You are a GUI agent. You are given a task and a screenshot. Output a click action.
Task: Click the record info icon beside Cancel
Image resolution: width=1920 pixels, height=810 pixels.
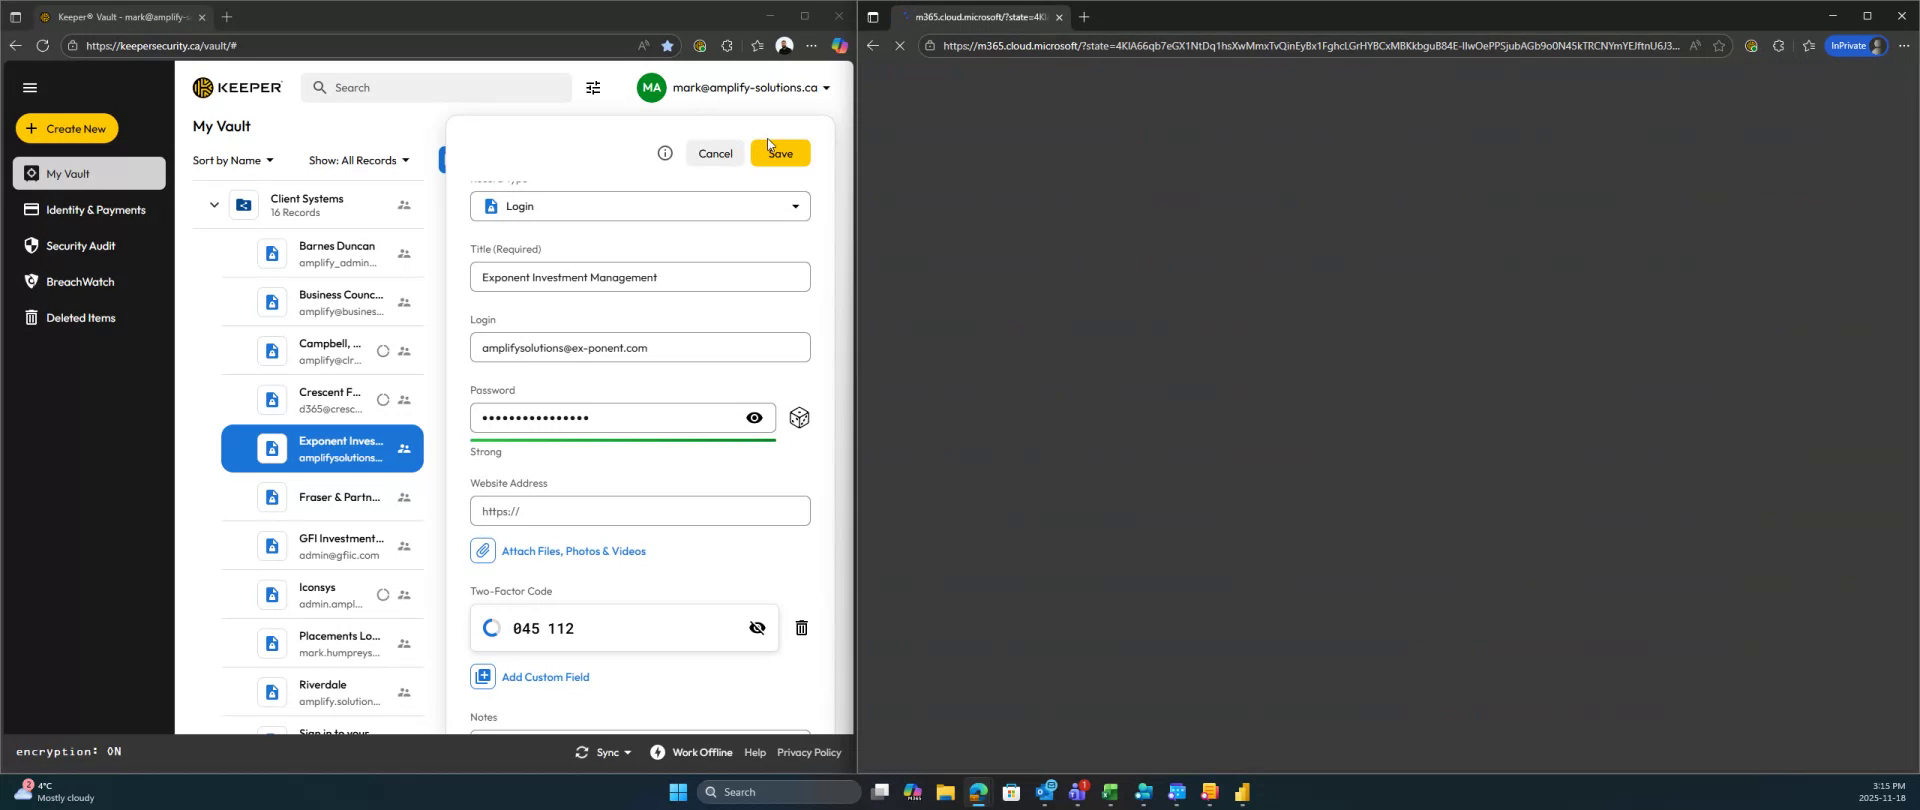pos(665,153)
